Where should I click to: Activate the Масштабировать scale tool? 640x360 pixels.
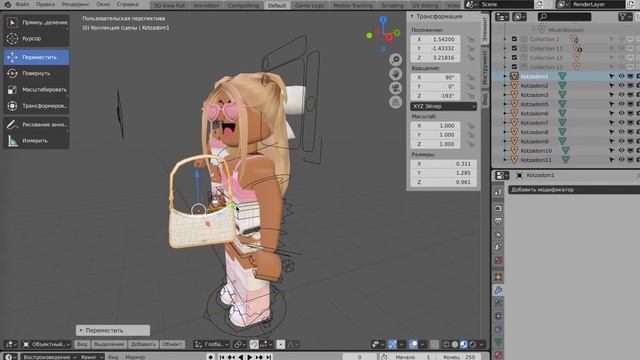36,89
